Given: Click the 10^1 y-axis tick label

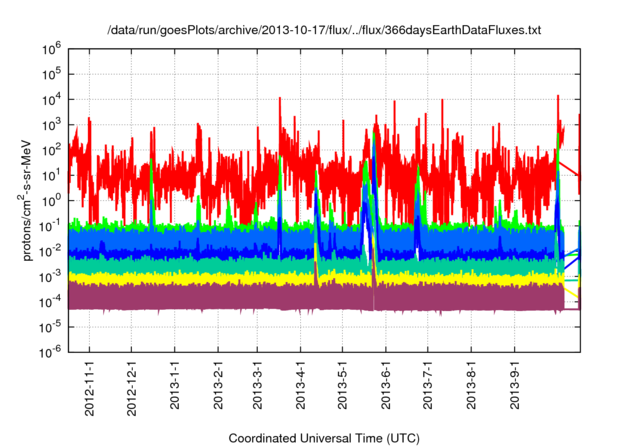Looking at the screenshot, I should [x=51, y=175].
